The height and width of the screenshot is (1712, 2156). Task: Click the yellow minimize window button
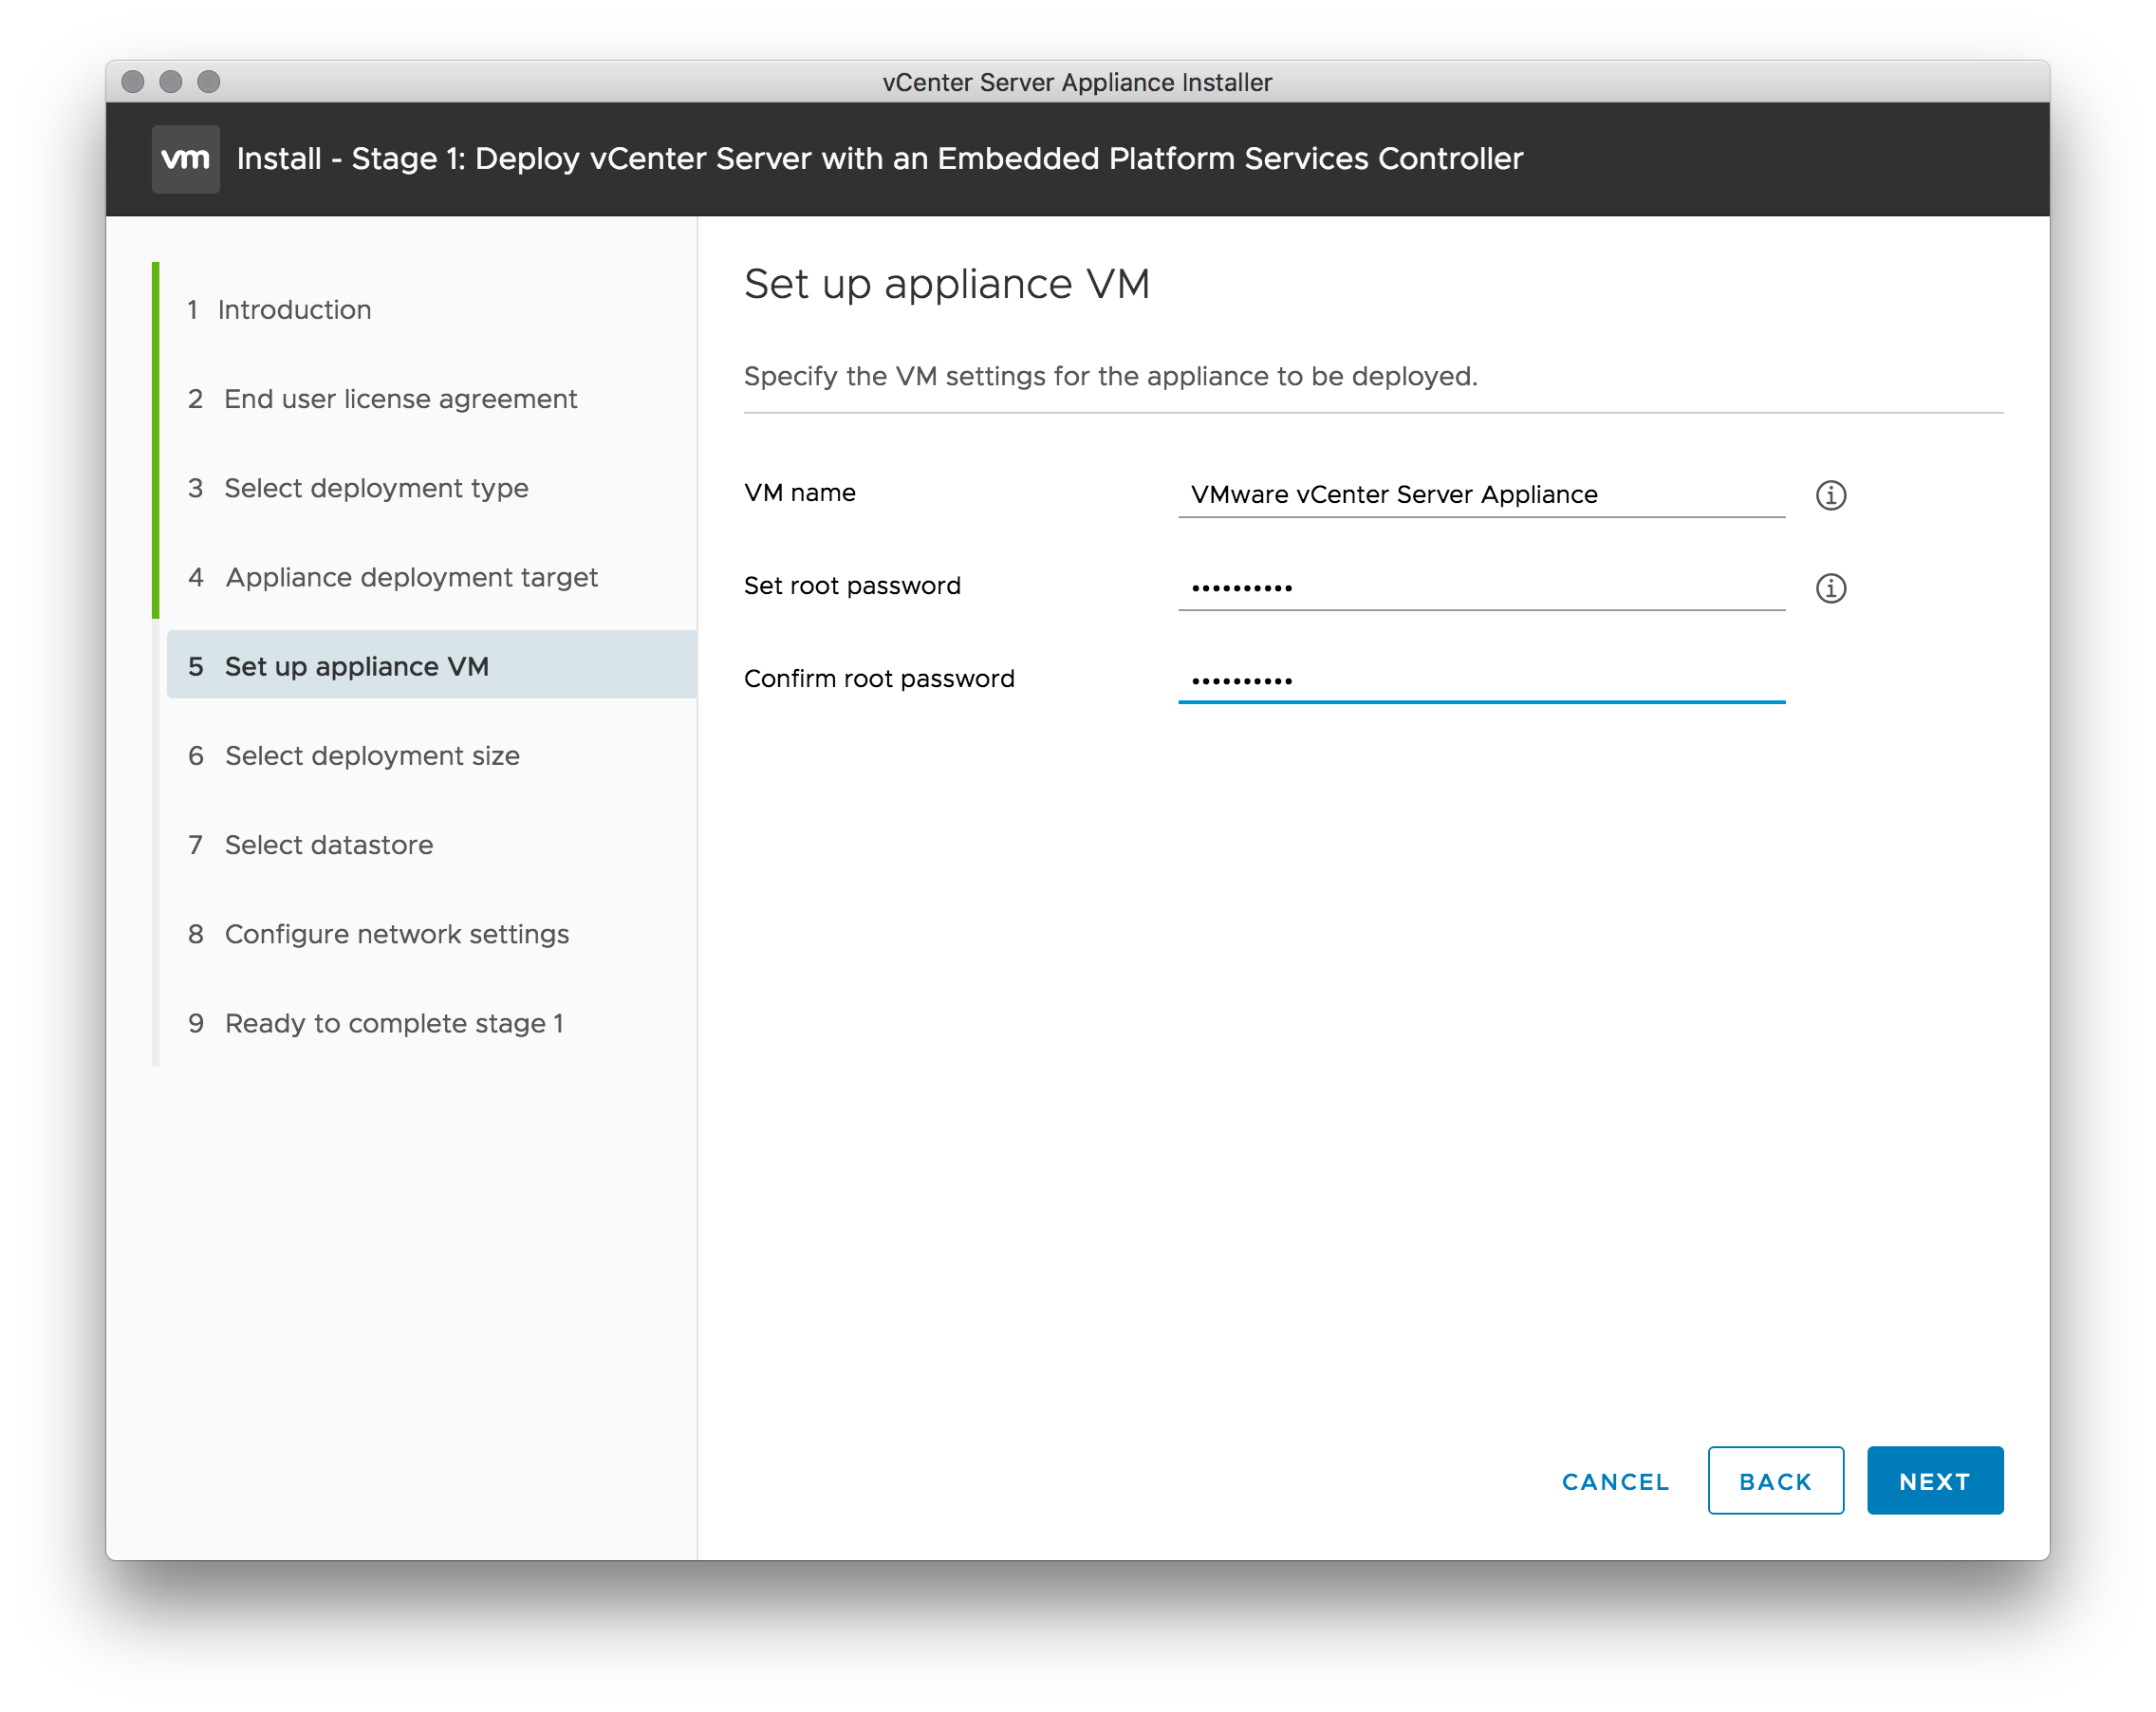171,82
